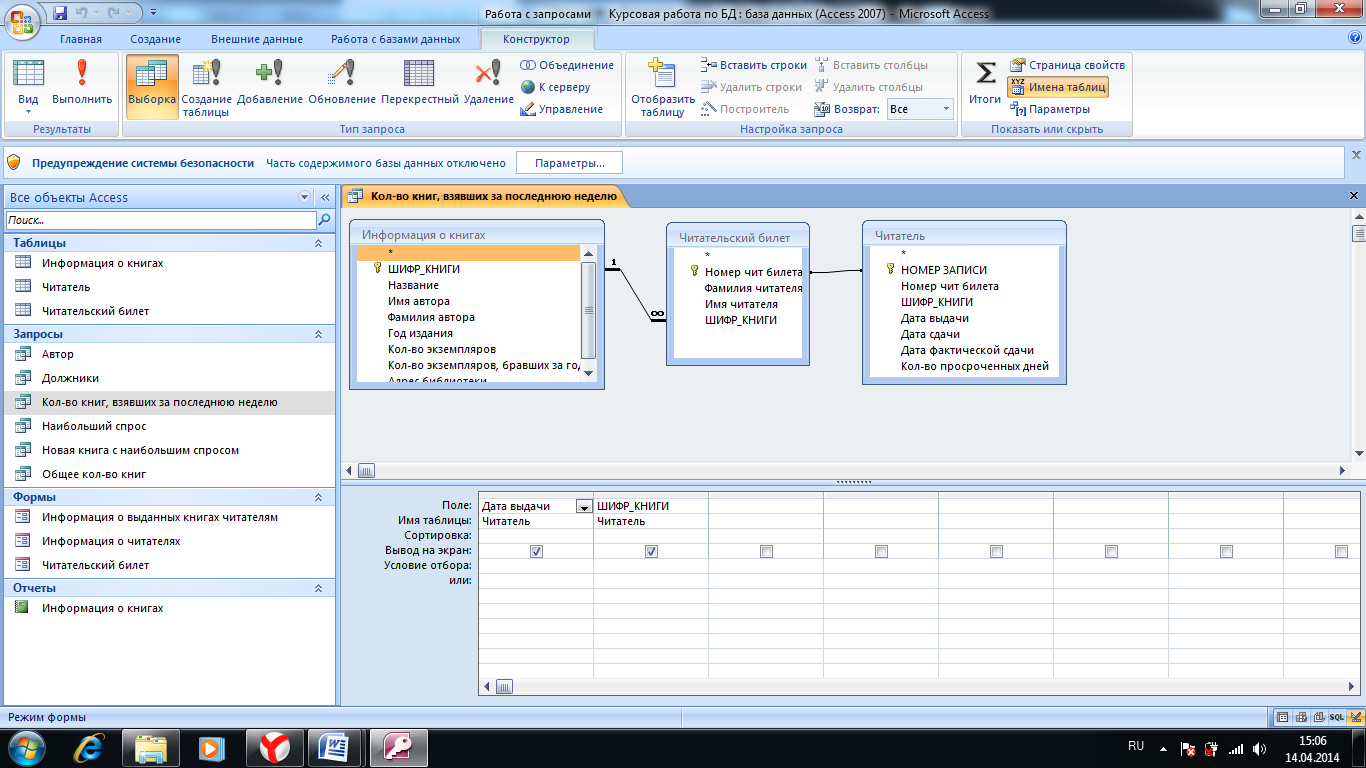This screenshot has height=768, width=1366.
Task: Open the Возврат dropdown list
Action: 946,109
